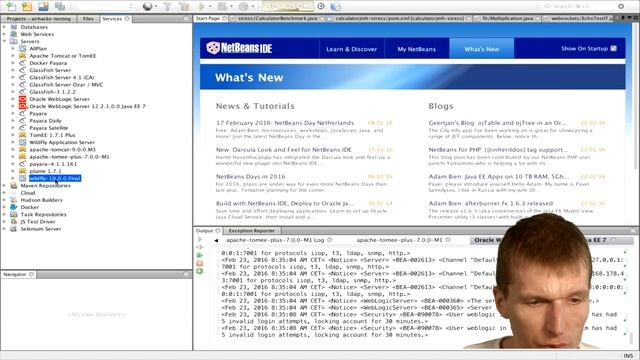Select Payara Satellite server in tree

point(49,128)
